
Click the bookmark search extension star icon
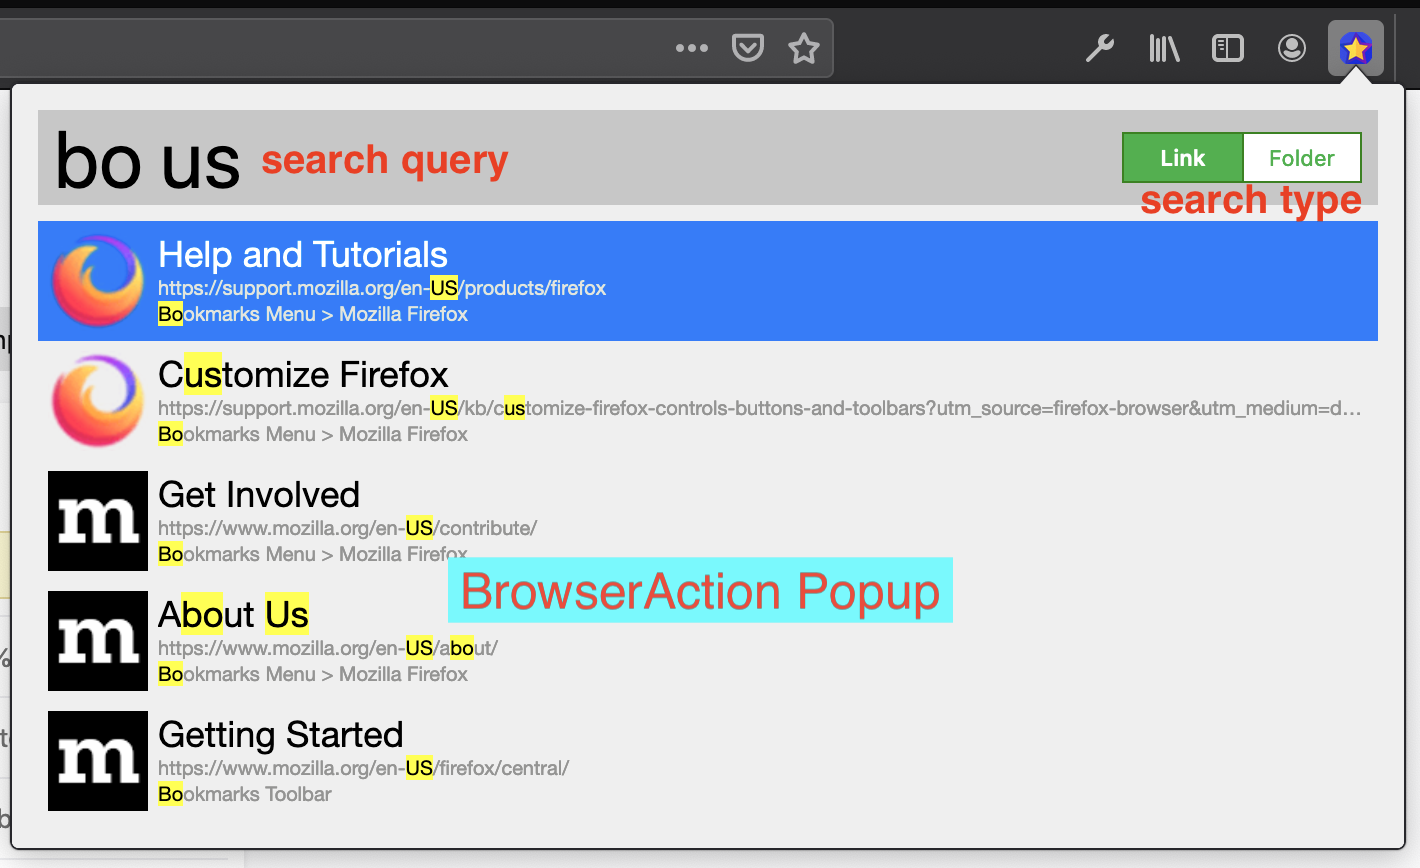tap(1356, 48)
